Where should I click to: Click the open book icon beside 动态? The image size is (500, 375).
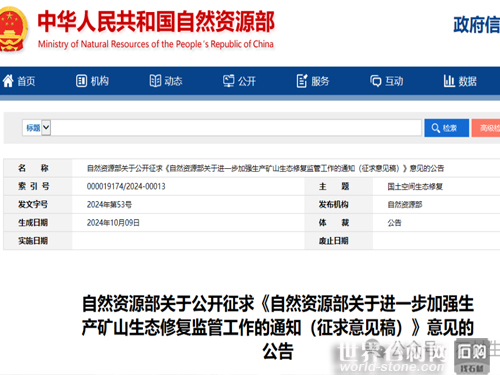point(155,81)
